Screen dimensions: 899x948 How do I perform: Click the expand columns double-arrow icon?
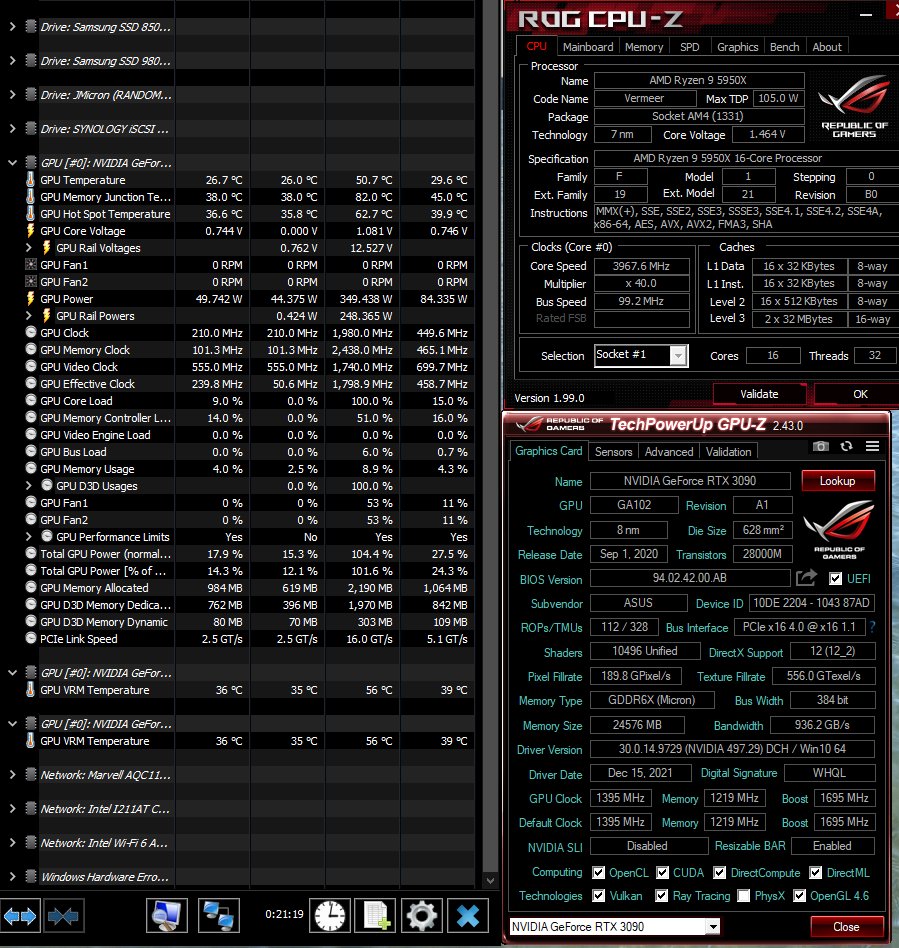(x=21, y=915)
